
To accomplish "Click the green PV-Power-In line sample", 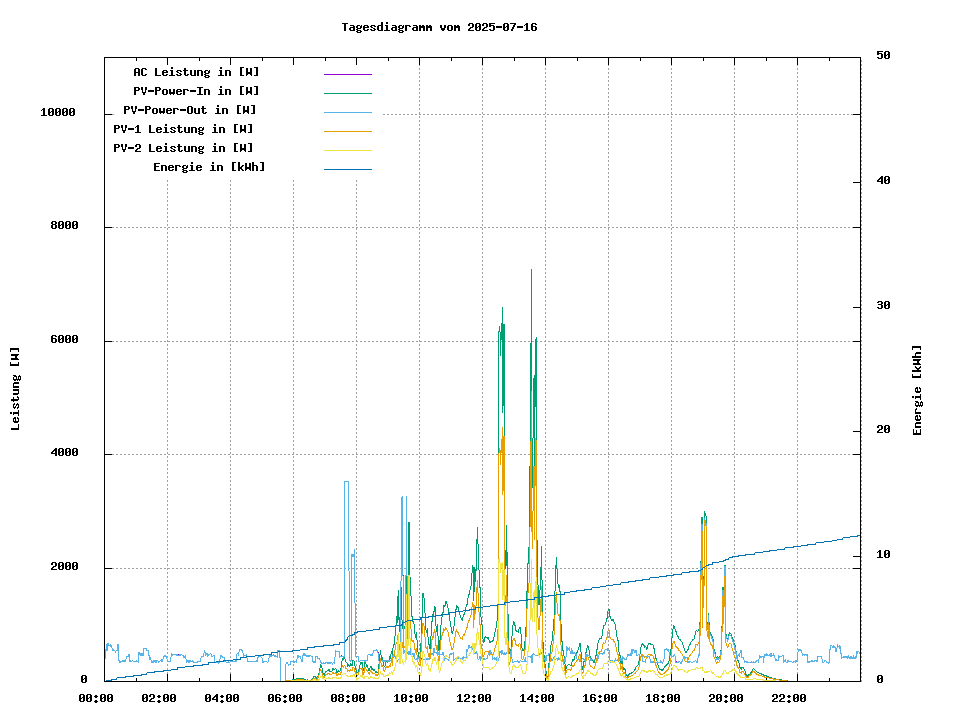I will point(347,93).
